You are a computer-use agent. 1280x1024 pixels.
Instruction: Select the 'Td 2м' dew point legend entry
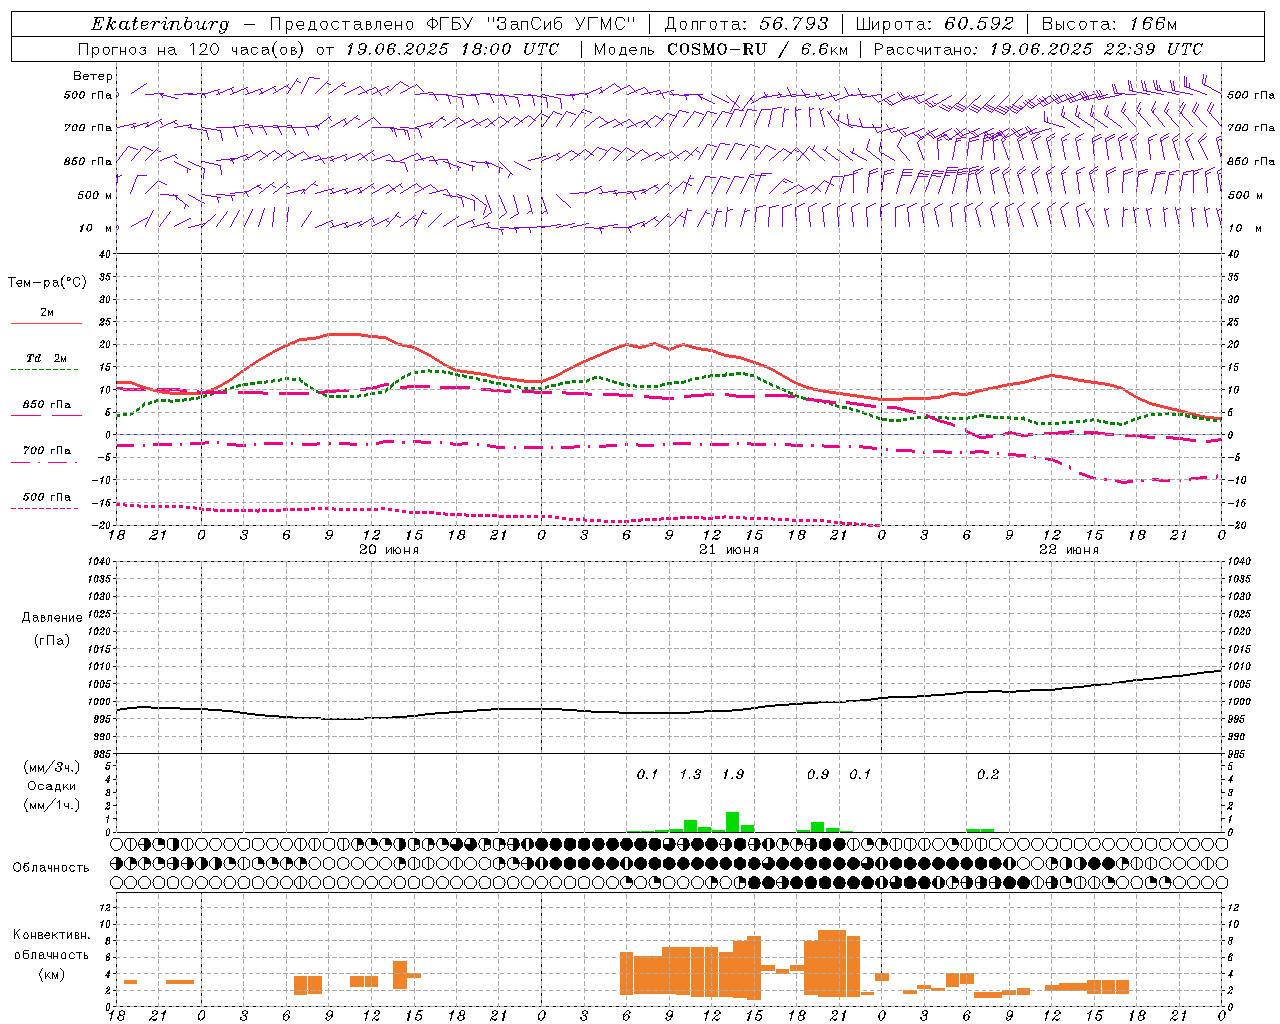click(x=46, y=358)
